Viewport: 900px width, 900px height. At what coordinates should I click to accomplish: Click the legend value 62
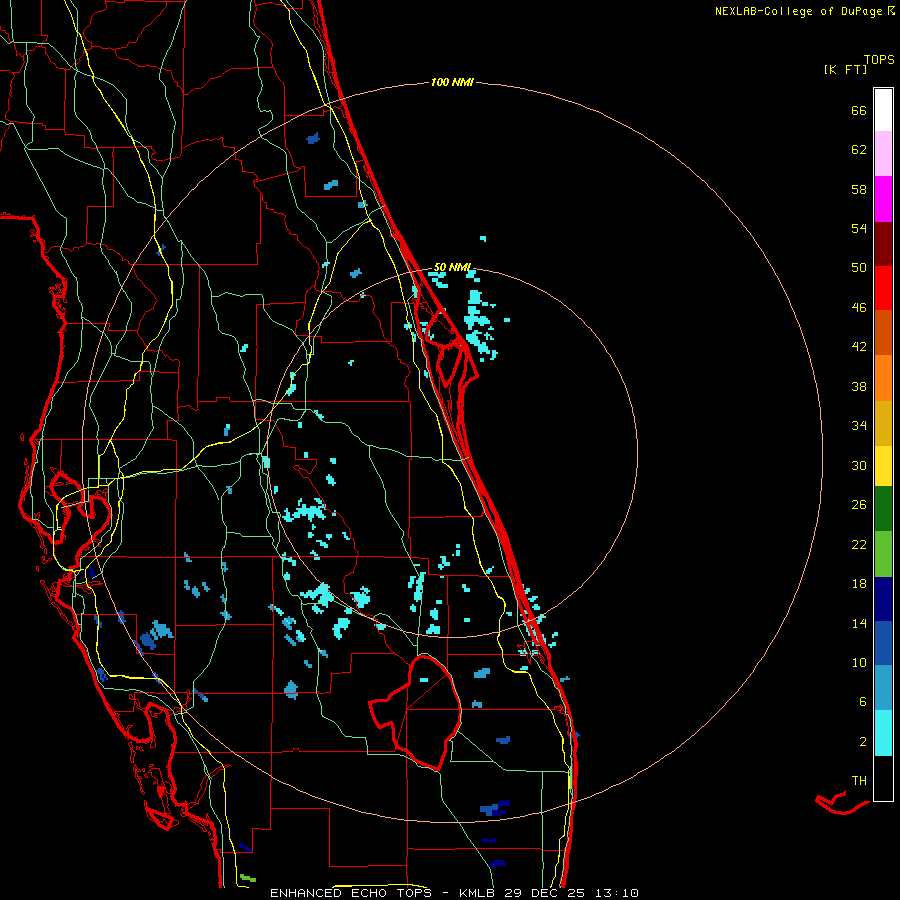point(859,150)
